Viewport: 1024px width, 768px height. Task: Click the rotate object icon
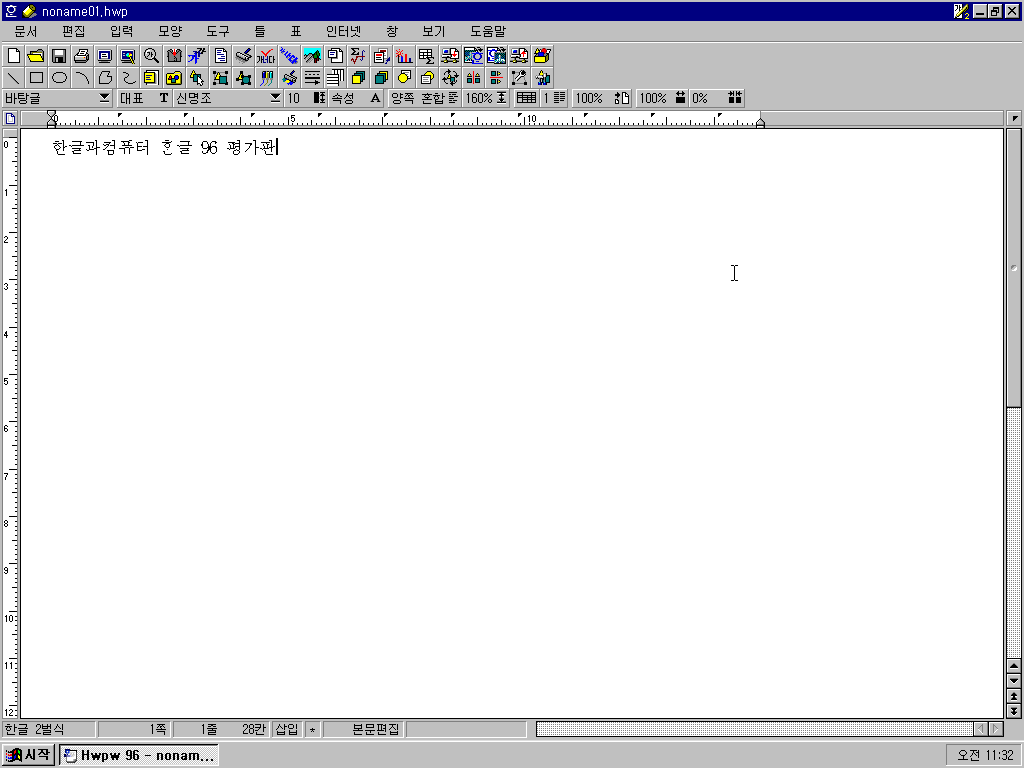(450, 78)
